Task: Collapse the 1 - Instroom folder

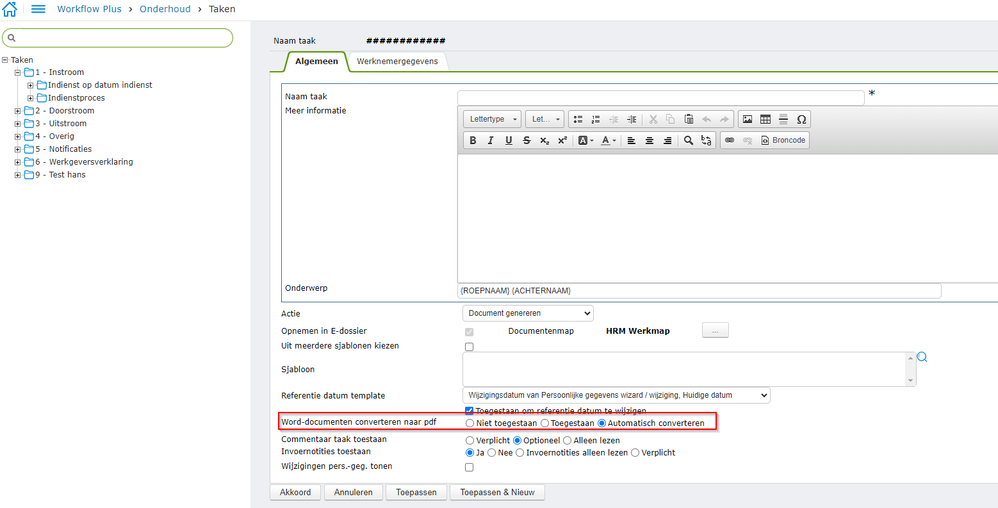Action: [x=18, y=73]
